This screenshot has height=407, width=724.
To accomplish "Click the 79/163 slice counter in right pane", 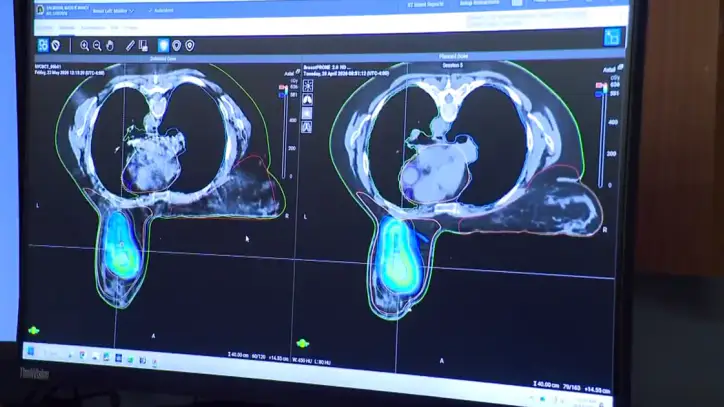I will (573, 387).
